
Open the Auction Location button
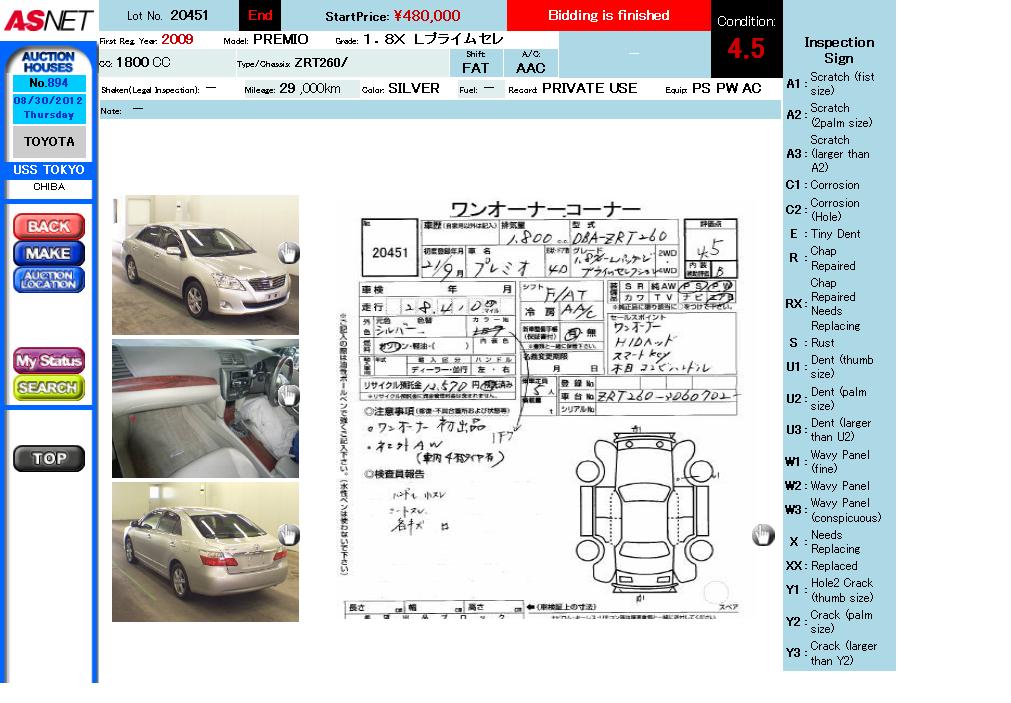click(48, 280)
